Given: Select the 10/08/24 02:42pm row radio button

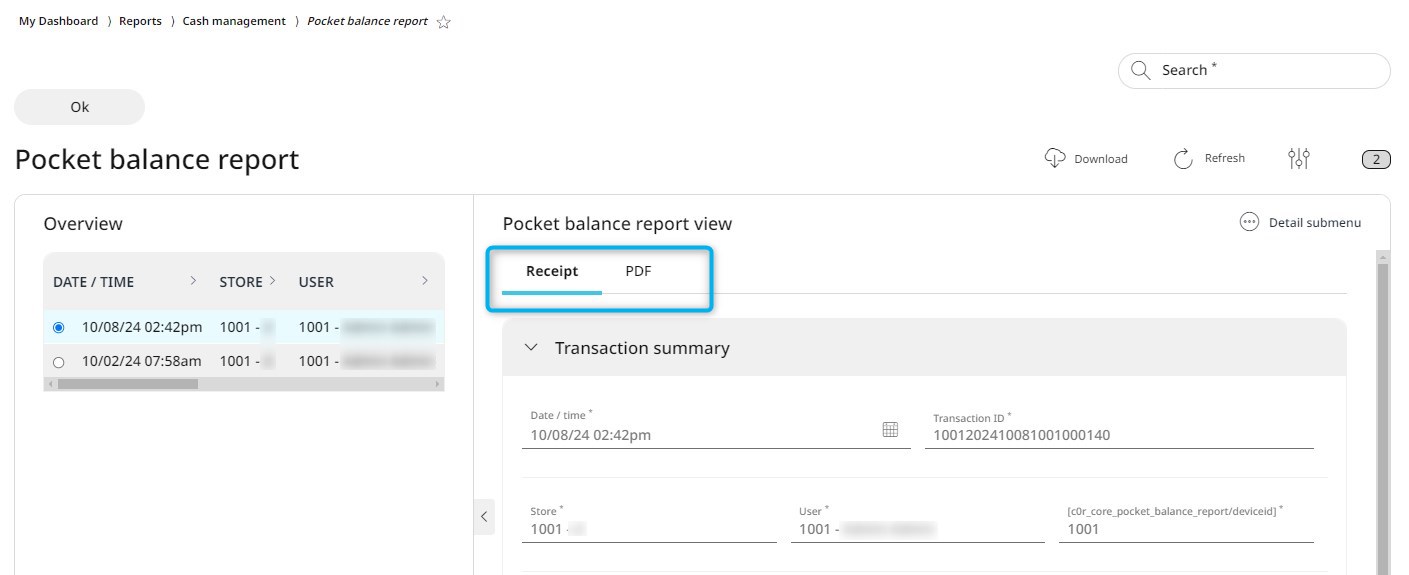Looking at the screenshot, I should click(58, 328).
